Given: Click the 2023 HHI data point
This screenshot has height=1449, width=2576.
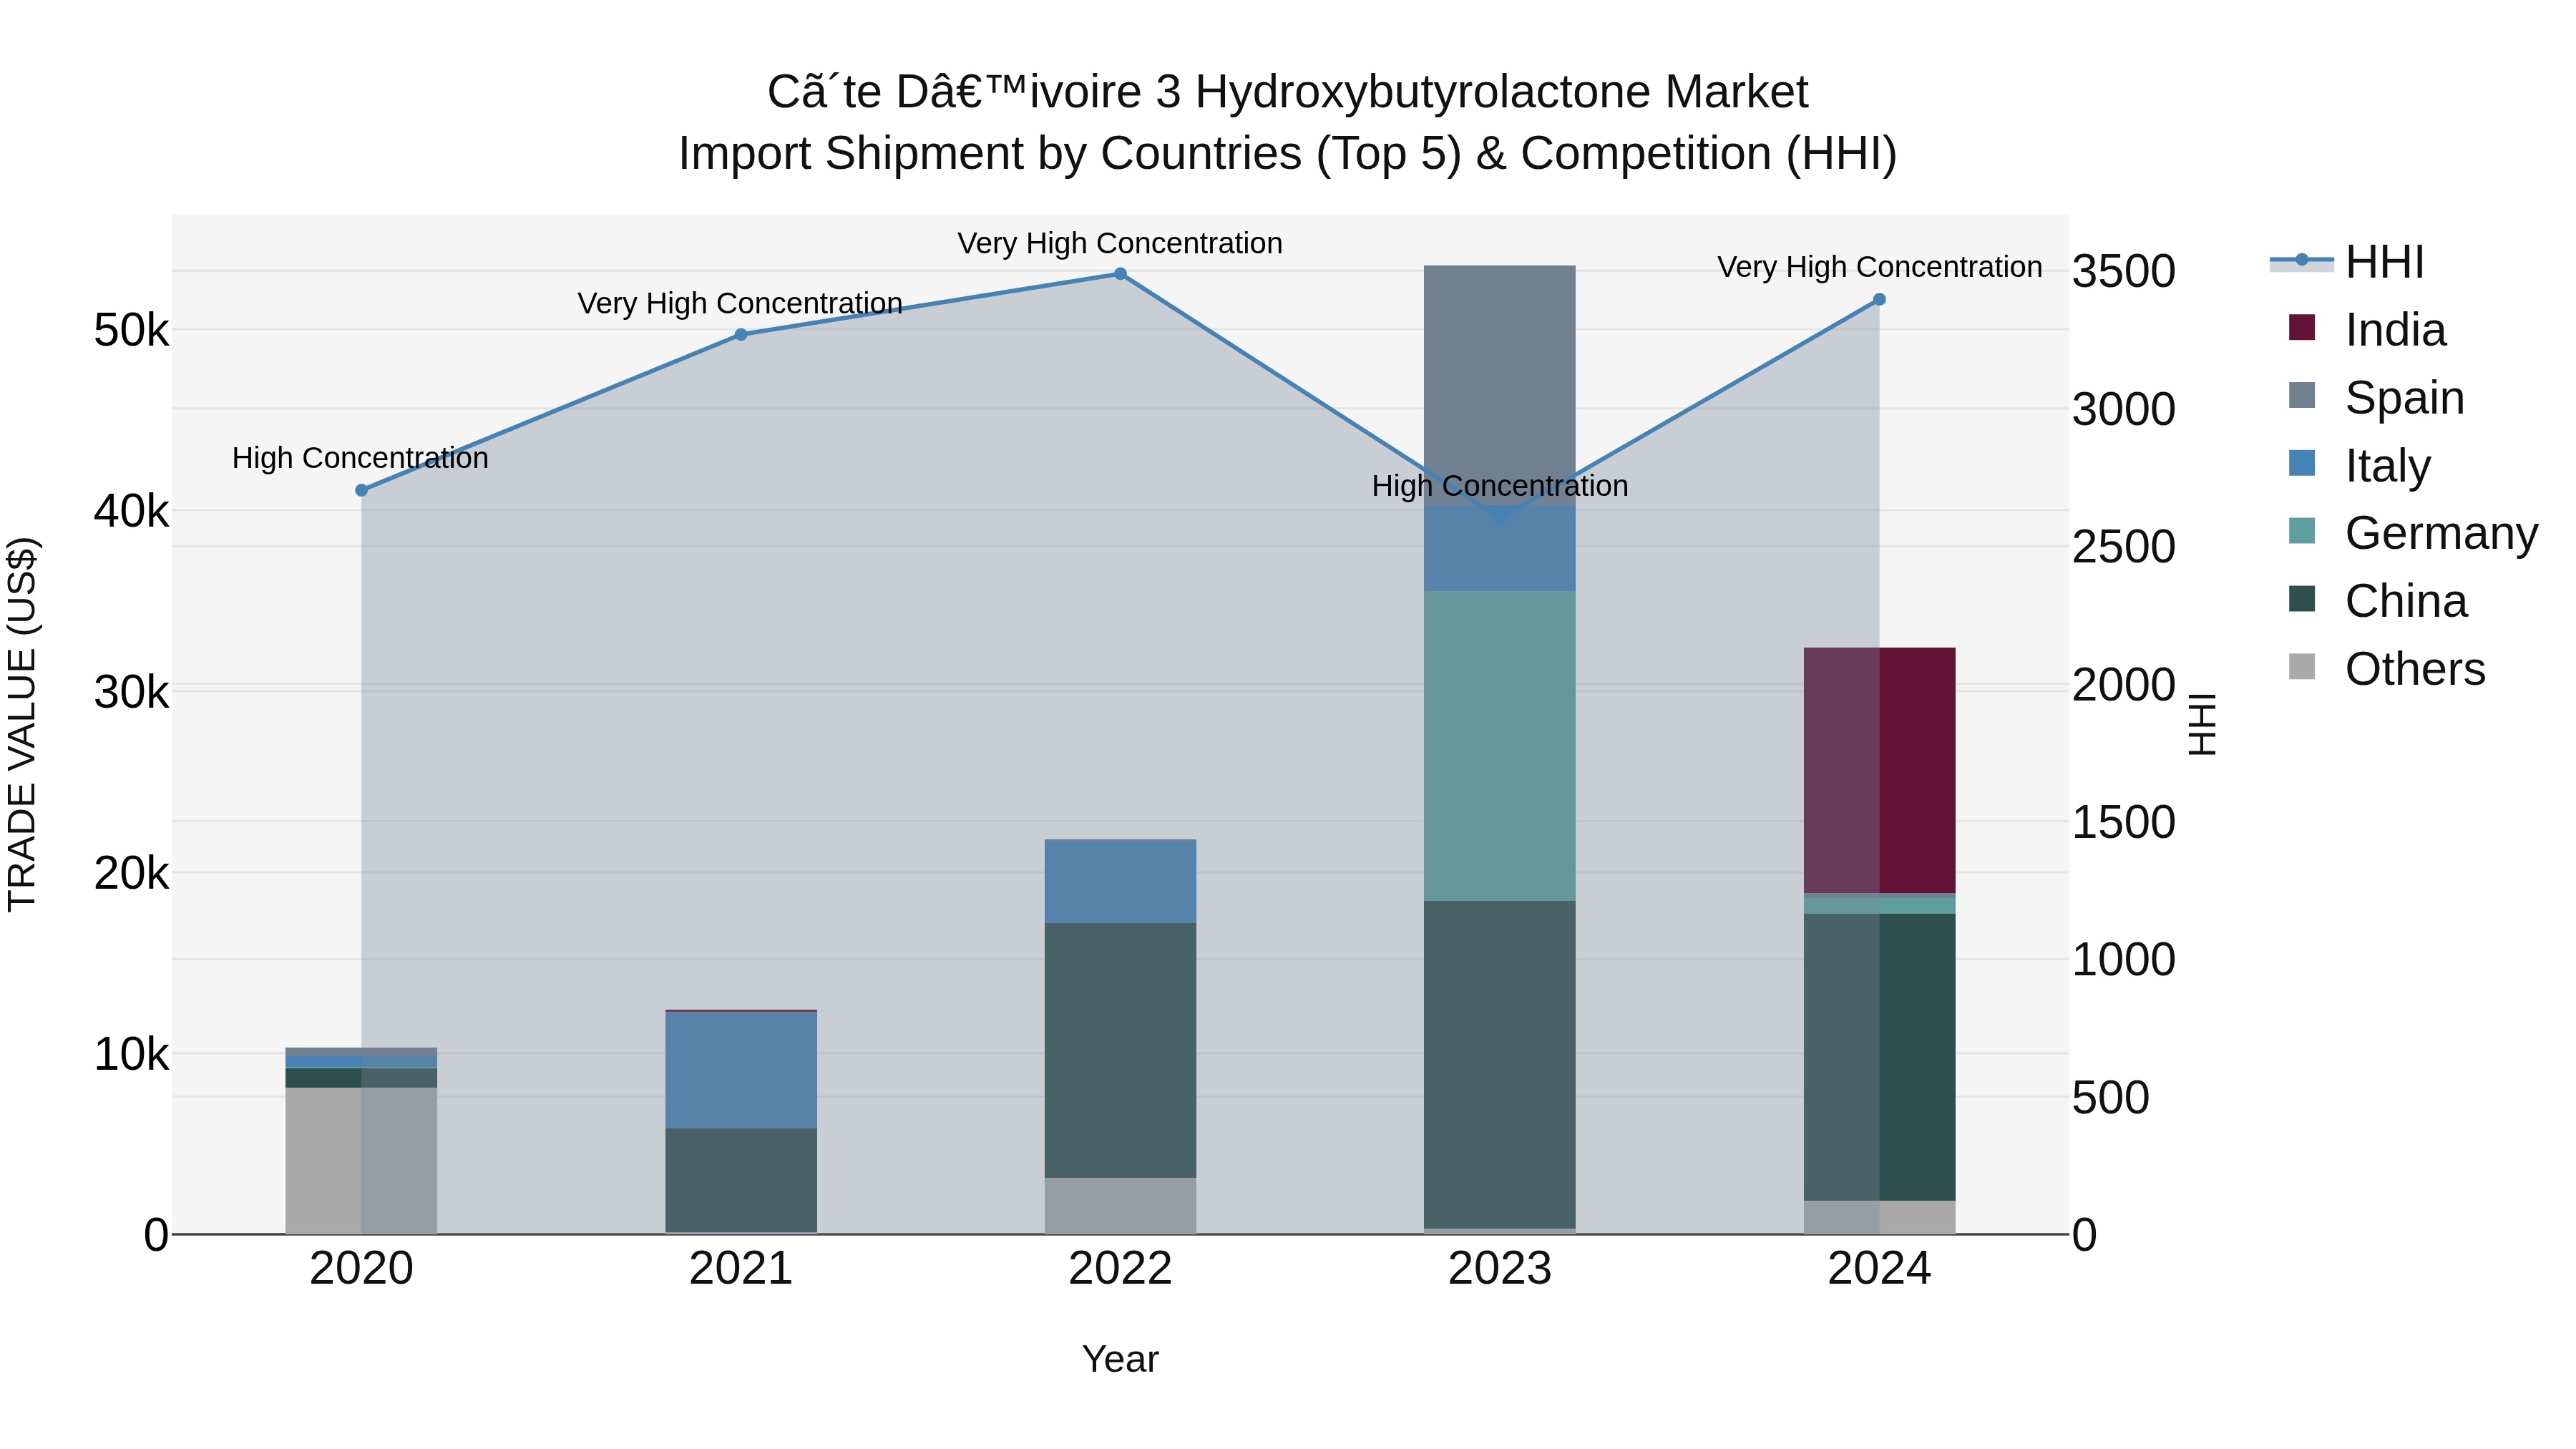Looking at the screenshot, I should [x=1500, y=517].
